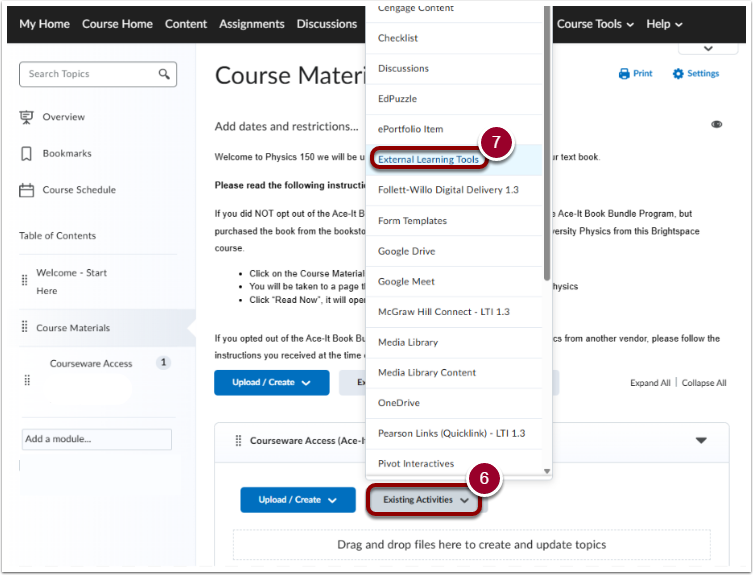Screen dimensions: 753x575
Task: Open the Course Tools dropdown menu
Action: click(x=595, y=24)
